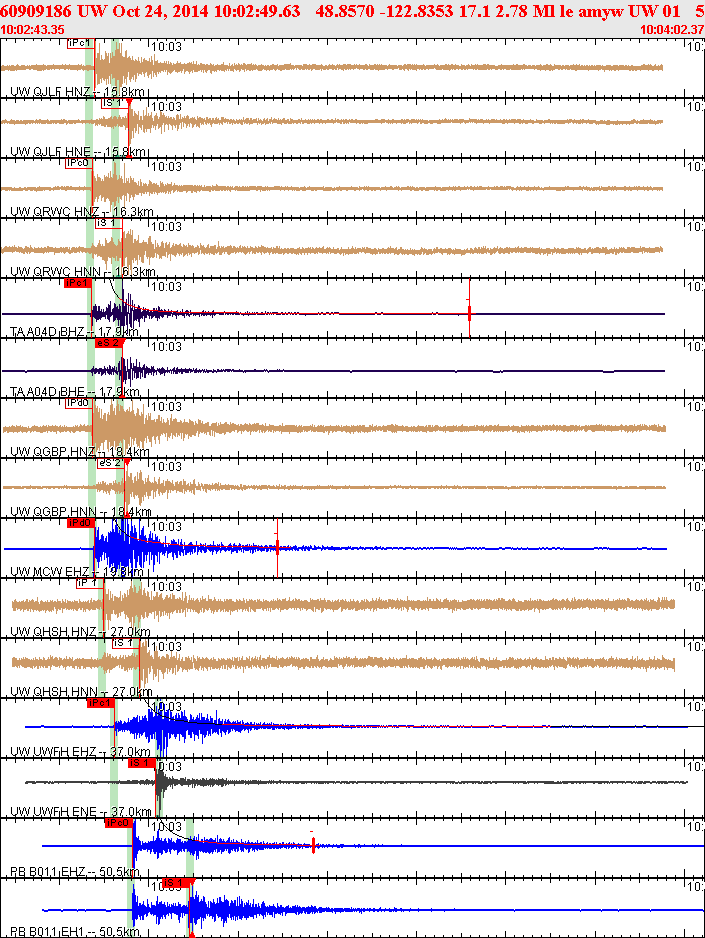Click the red iS 1 flag on UWFH ENE
Screen dimensions: 705x938
pyautogui.click(x=142, y=762)
